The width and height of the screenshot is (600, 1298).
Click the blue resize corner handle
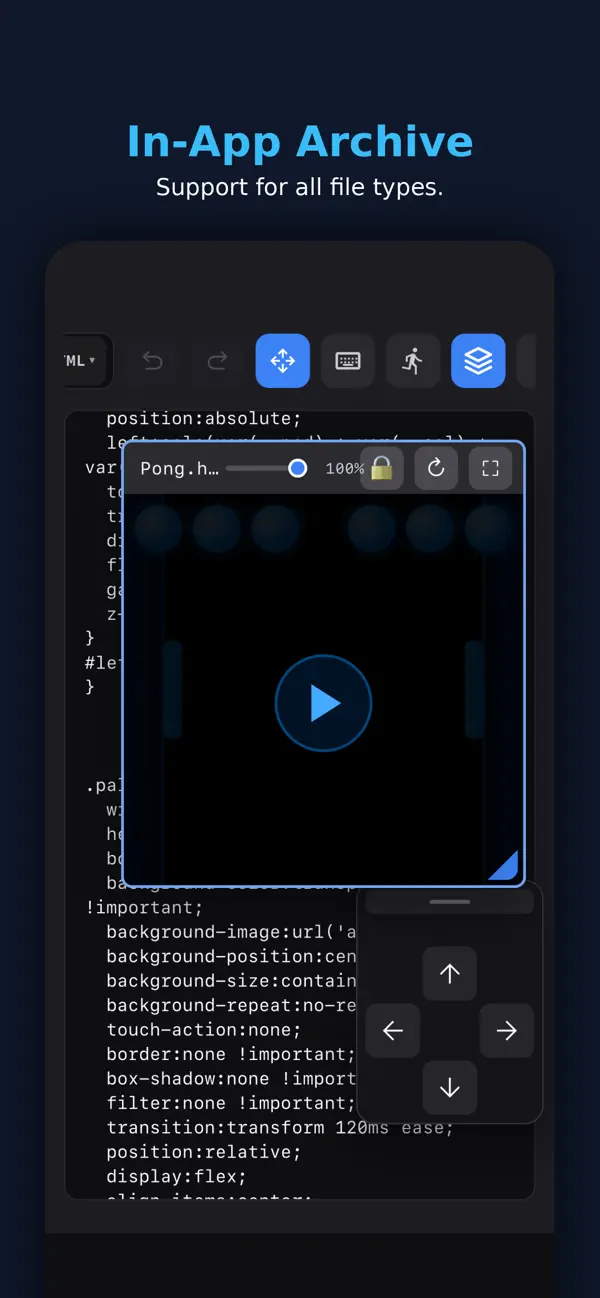point(506,867)
